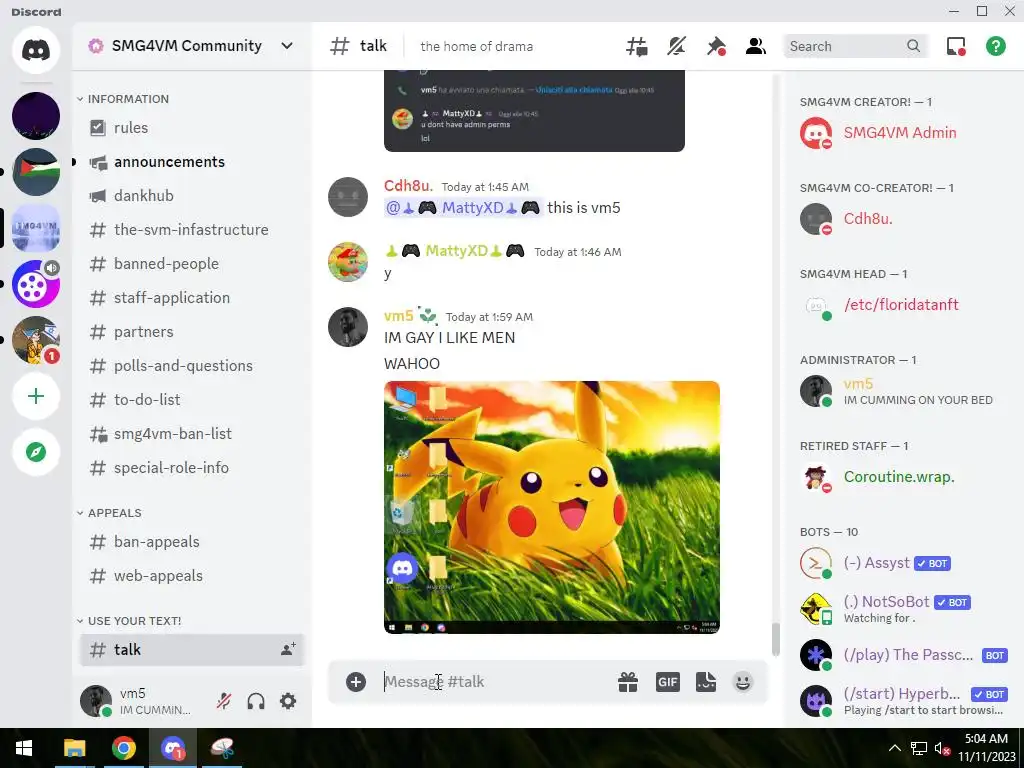1024x768 pixels.
Task: Show pinned messages
Action: (716, 46)
